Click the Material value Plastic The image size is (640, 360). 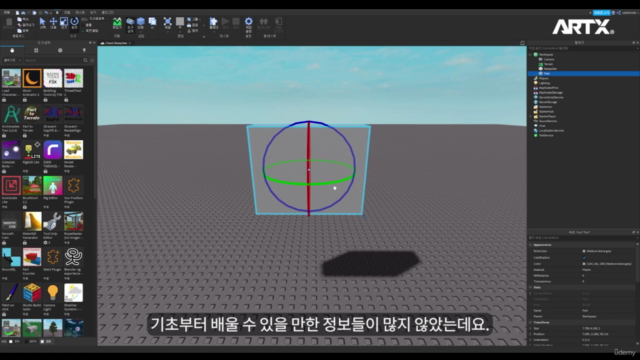(587, 270)
